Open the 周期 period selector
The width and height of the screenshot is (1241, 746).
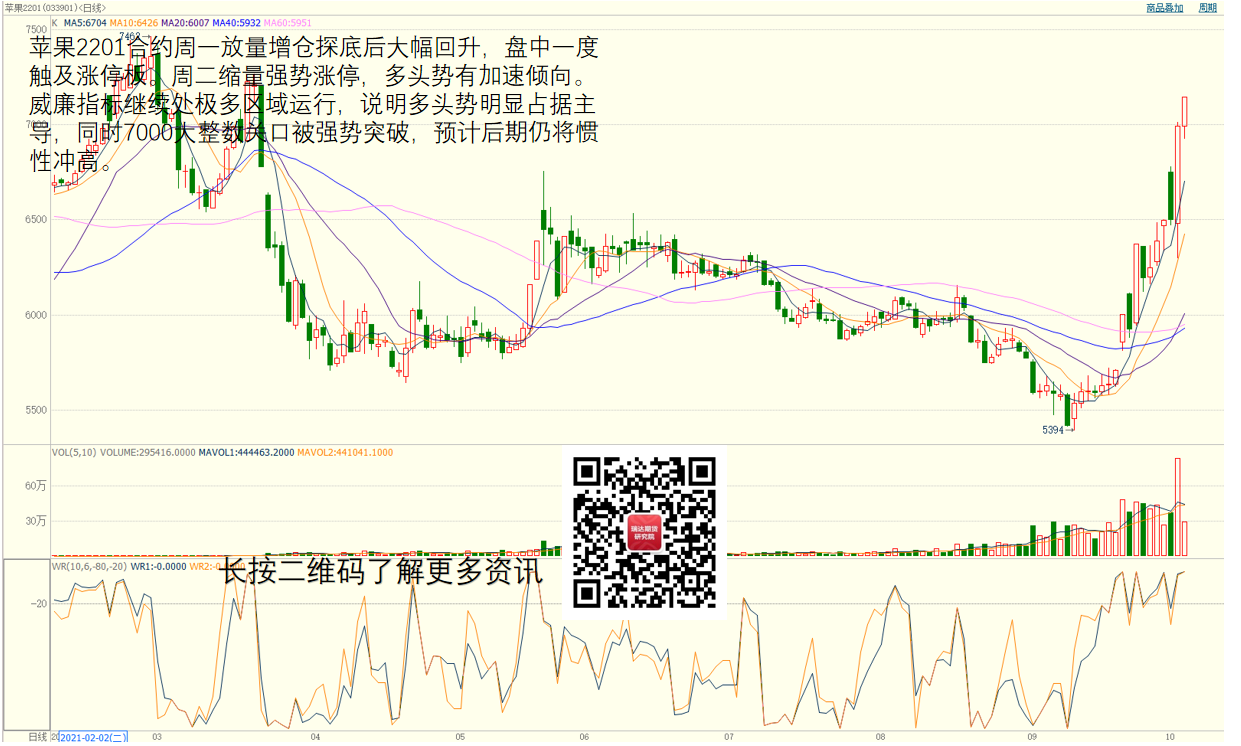coord(1207,8)
